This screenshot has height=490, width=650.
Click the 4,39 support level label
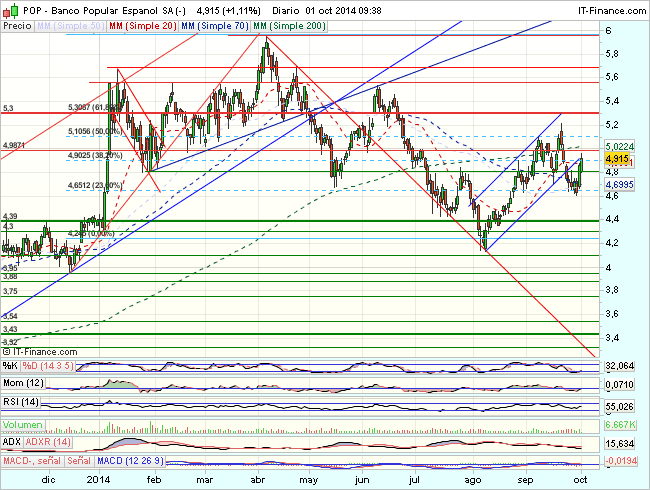tap(10, 216)
